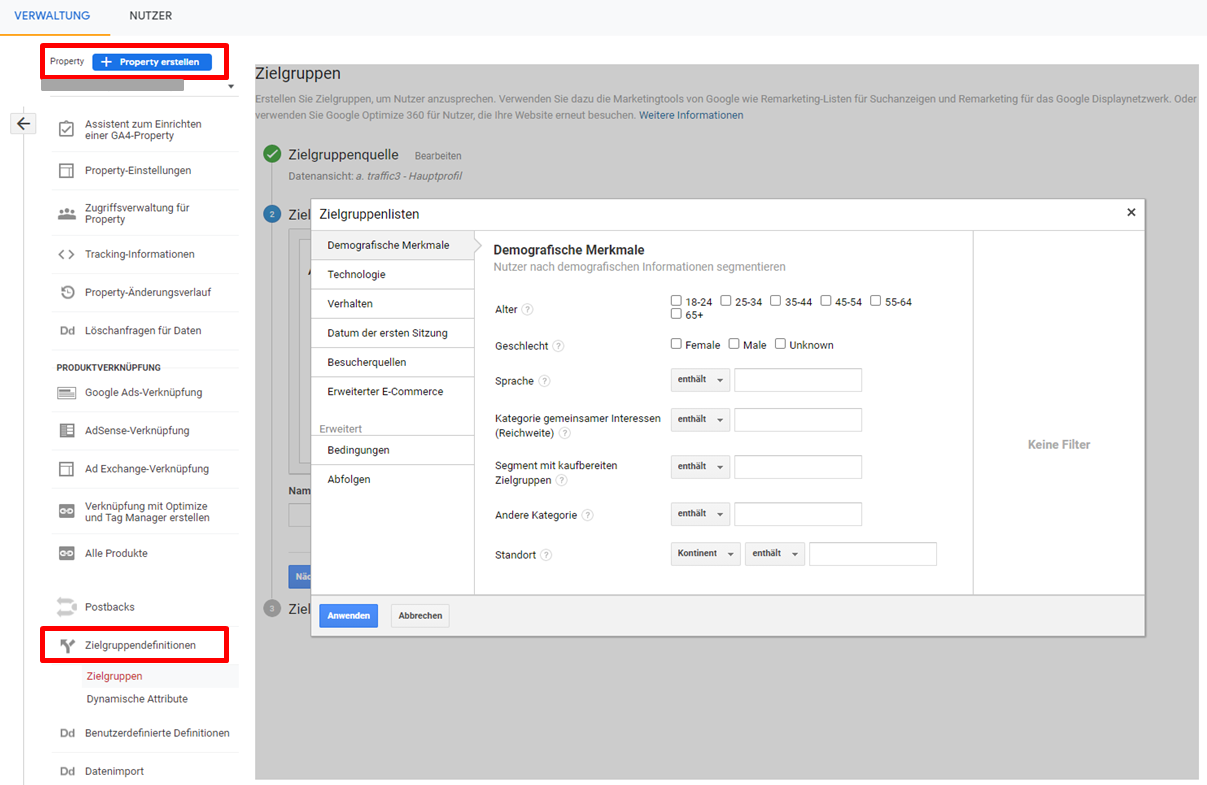The height and width of the screenshot is (785, 1207).
Task: Open the AdSense-Verknüpfung settings
Action: 66,430
